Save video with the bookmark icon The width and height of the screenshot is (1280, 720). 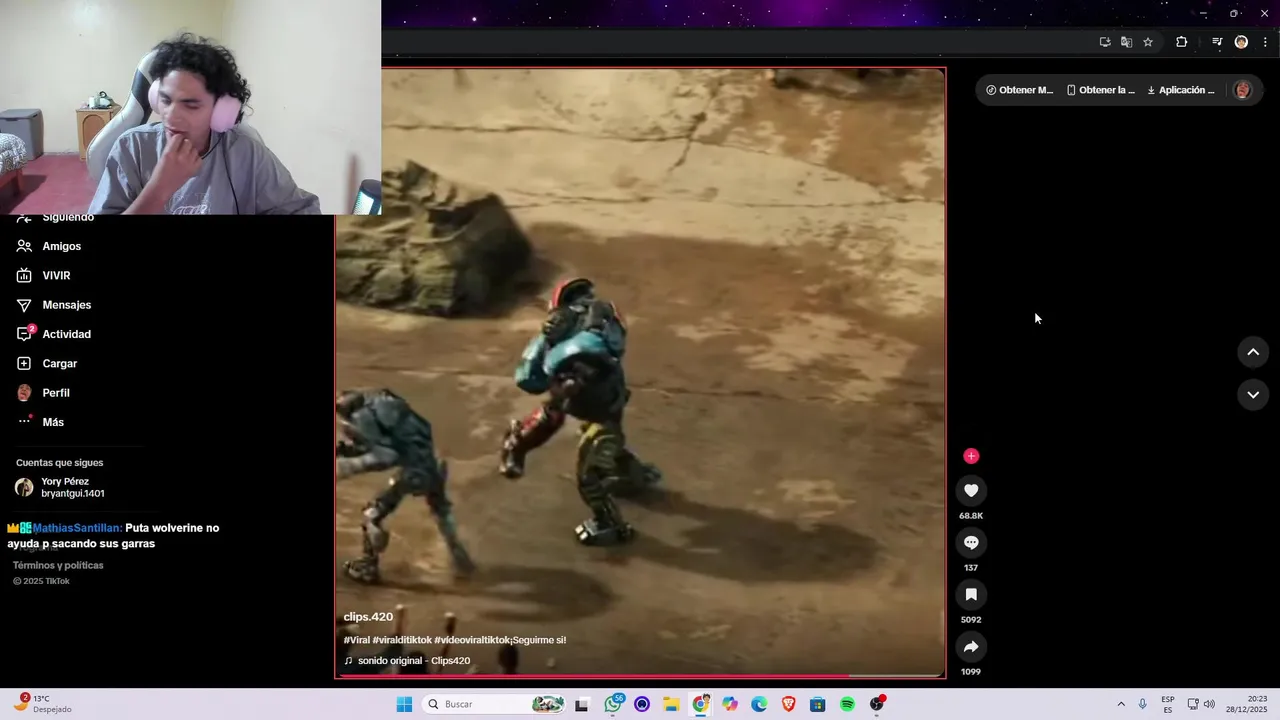click(x=971, y=594)
